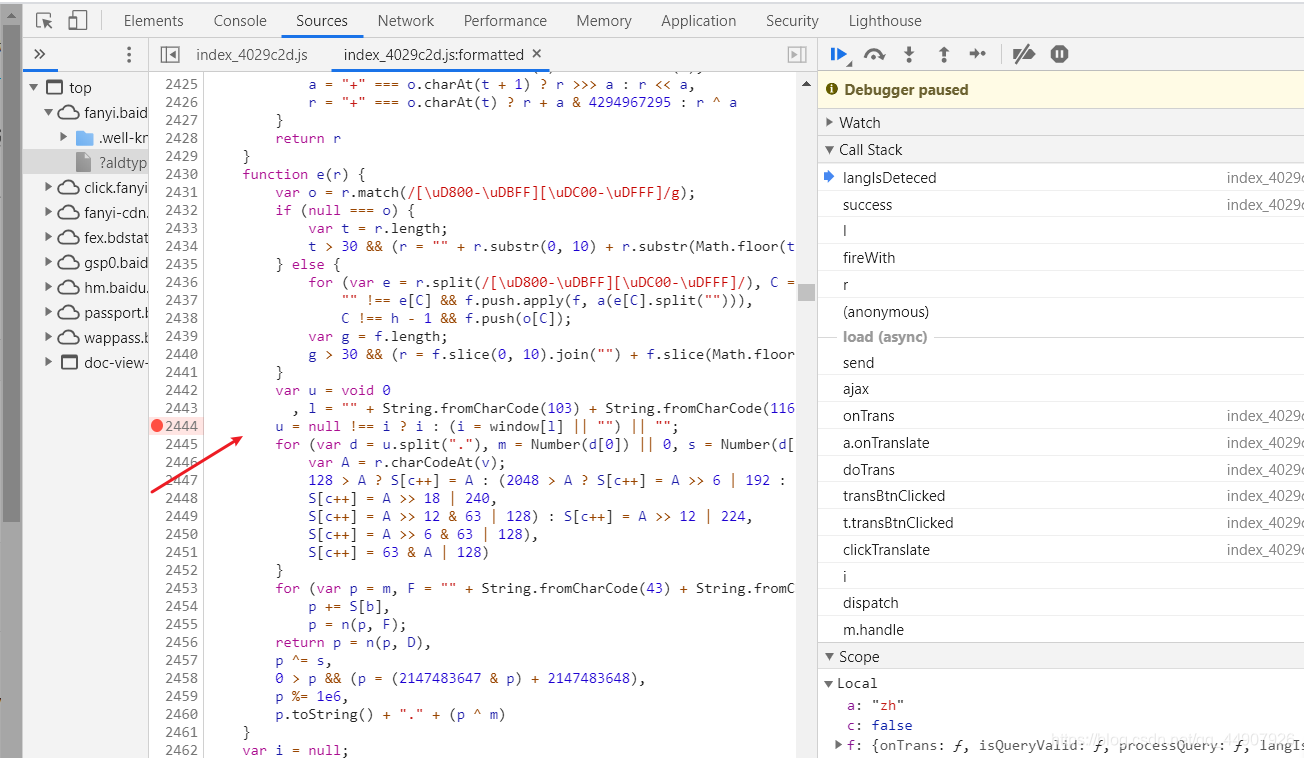
Task: Close the index_4029c2d.js:formatted tab
Action: point(536,54)
